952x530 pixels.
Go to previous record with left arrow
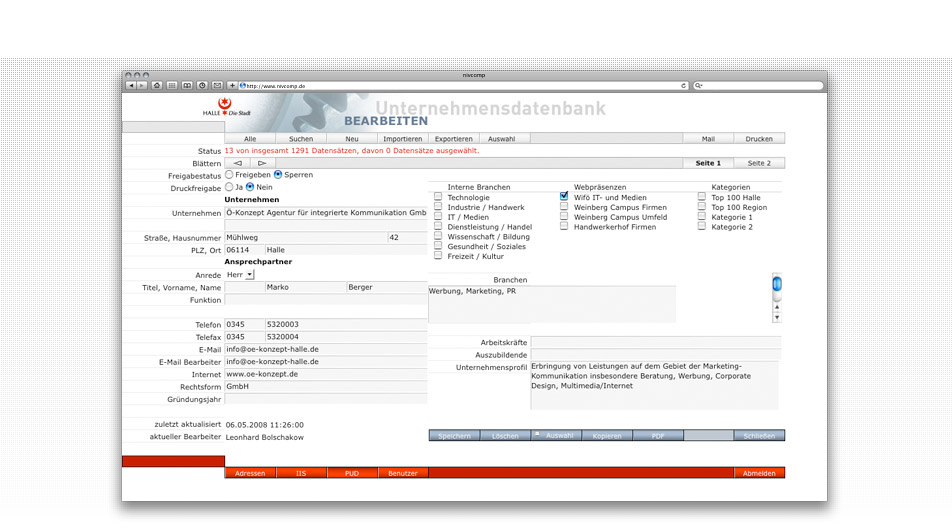[x=237, y=163]
